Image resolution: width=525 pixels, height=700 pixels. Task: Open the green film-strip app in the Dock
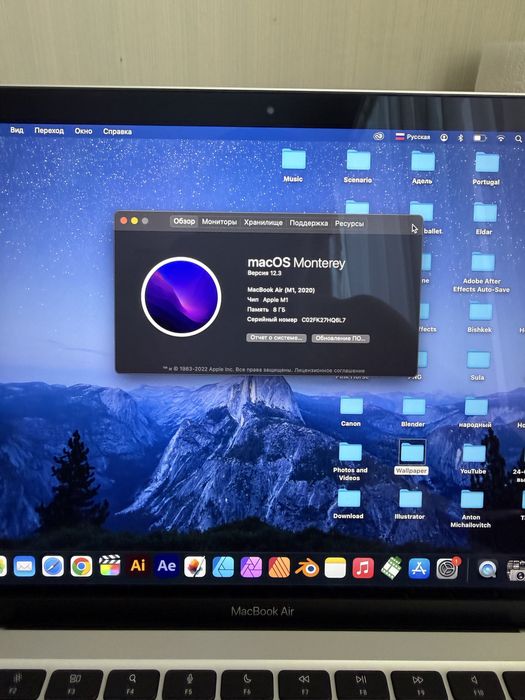tap(392, 568)
